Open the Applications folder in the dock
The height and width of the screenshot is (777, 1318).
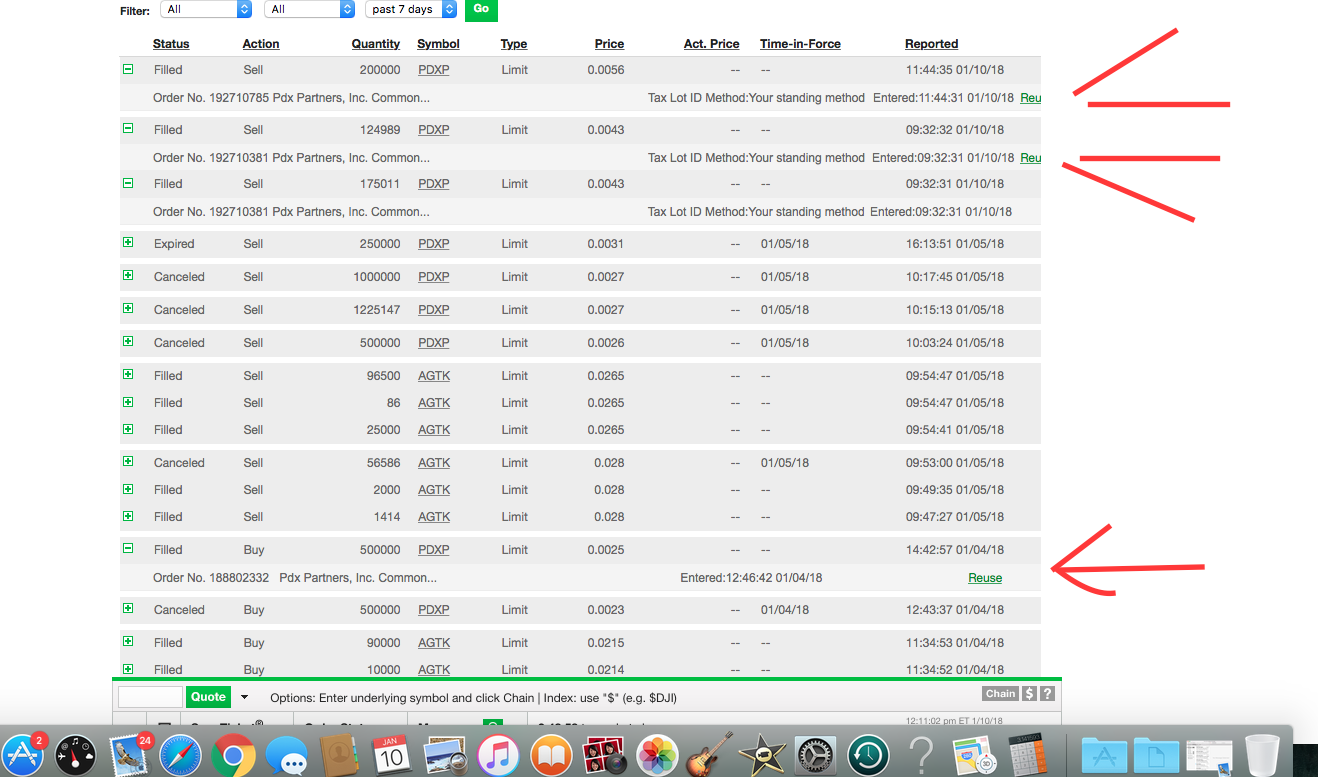(x=1104, y=755)
